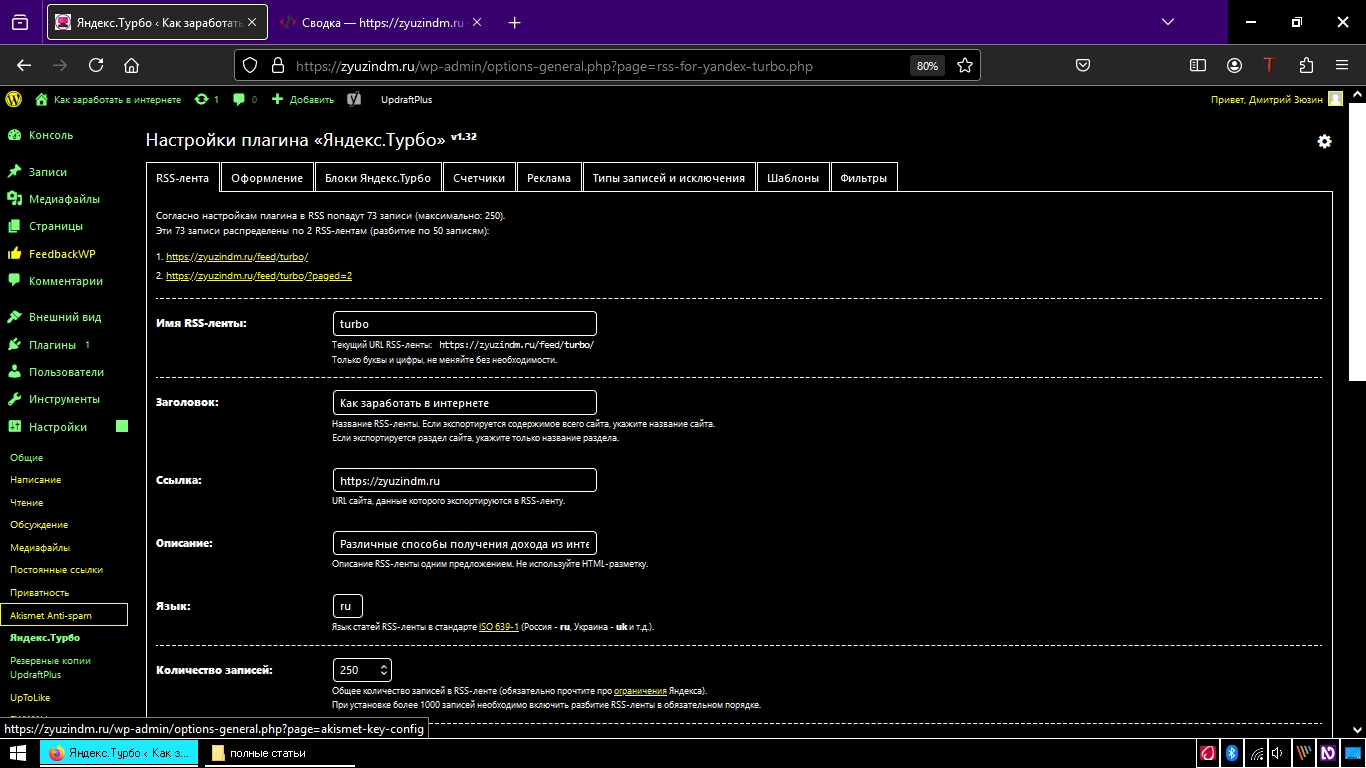Open Консоль dashboard menu

51,135
